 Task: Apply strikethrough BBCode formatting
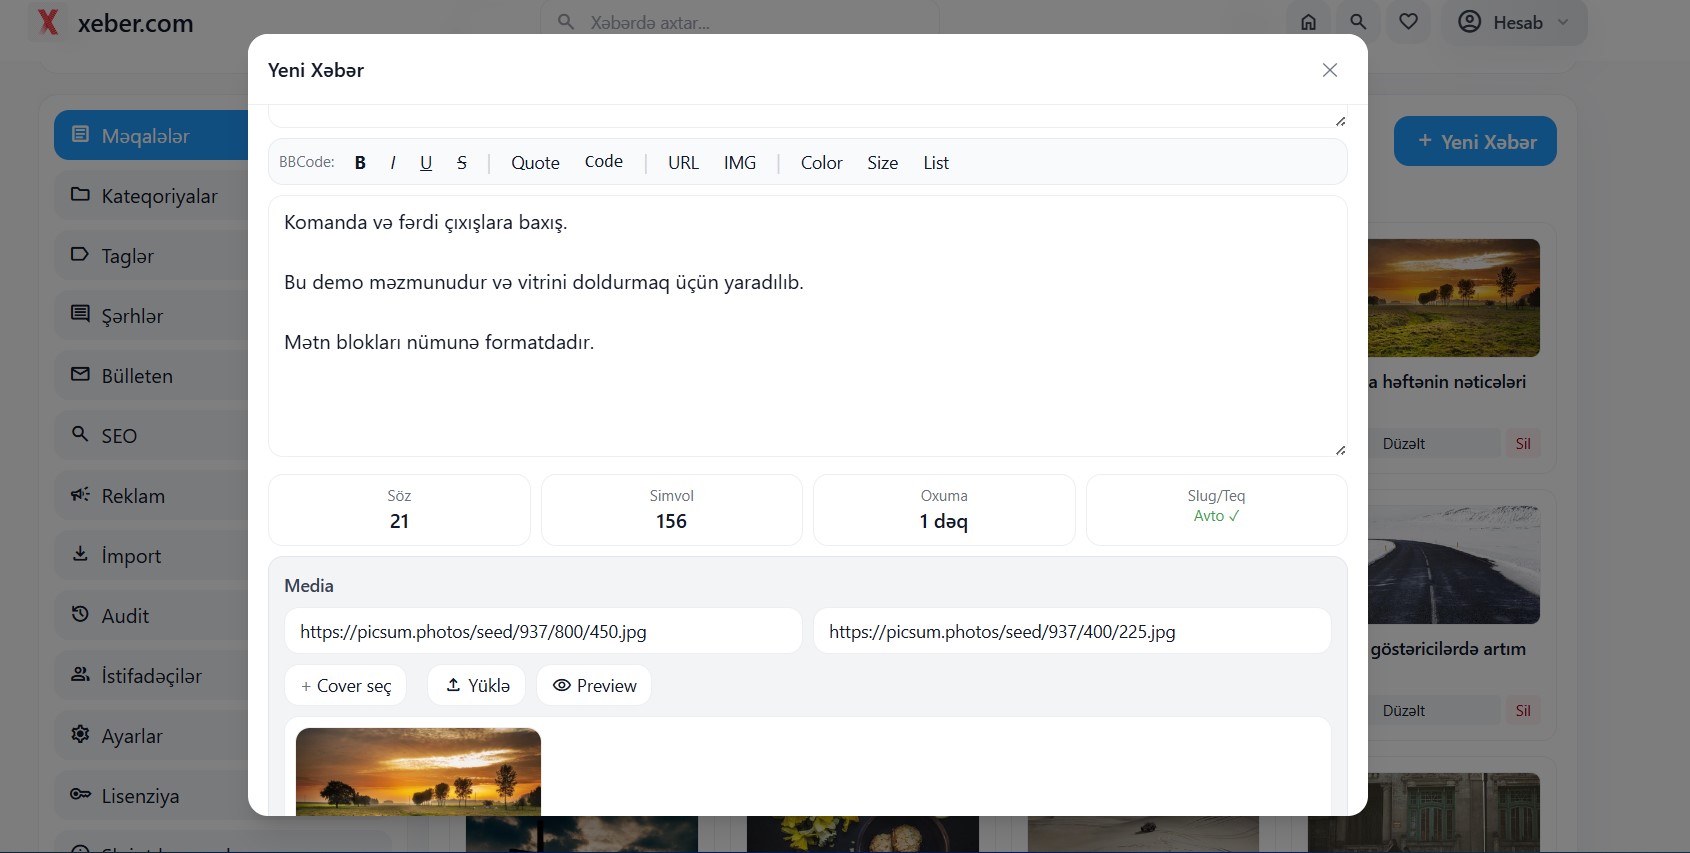(462, 163)
